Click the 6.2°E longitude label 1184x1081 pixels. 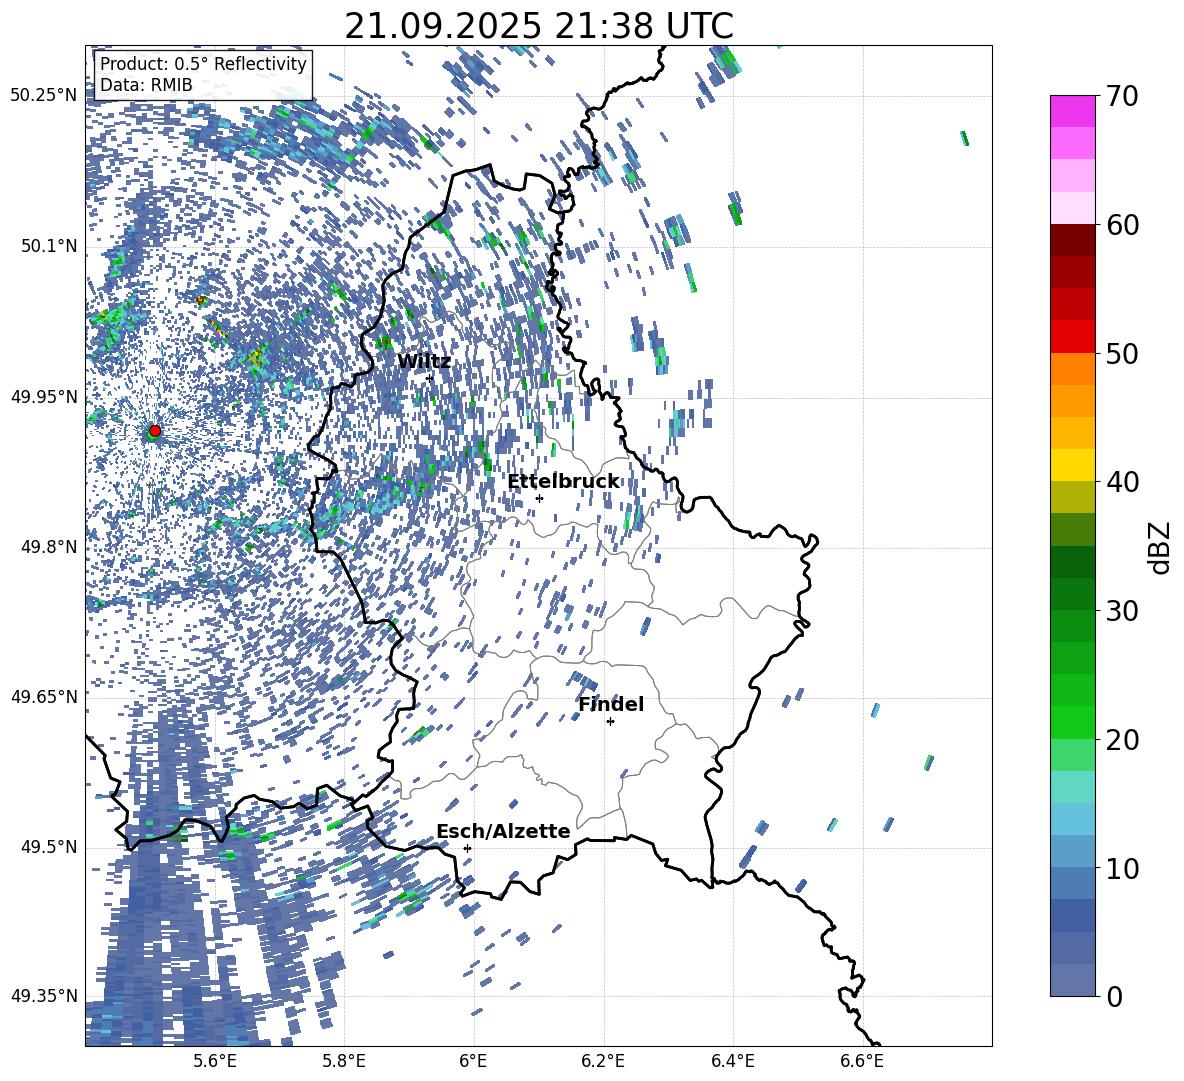[603, 1061]
